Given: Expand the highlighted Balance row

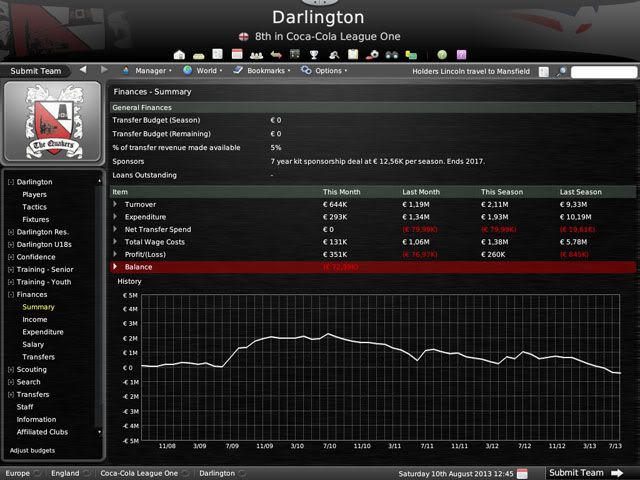Looking at the screenshot, I should [x=115, y=267].
